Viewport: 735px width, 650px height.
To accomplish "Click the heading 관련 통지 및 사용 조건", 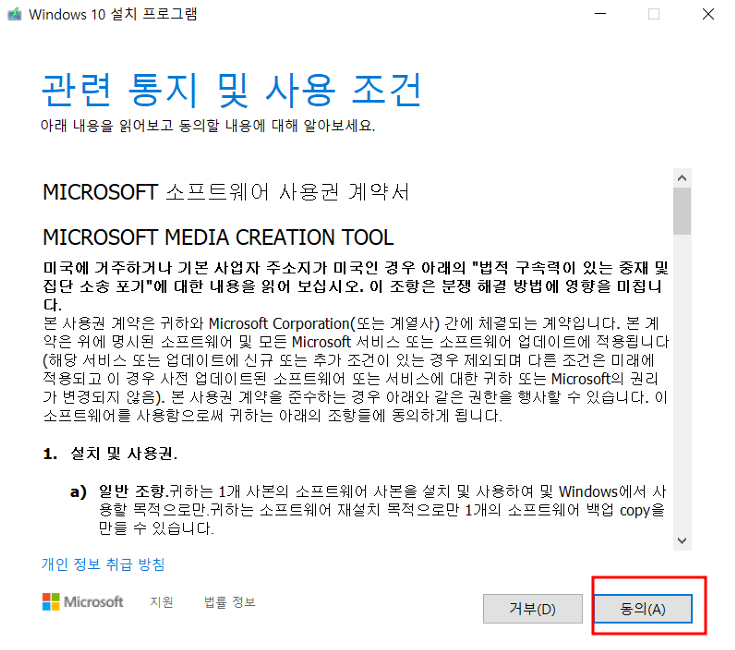I will click(x=232, y=90).
